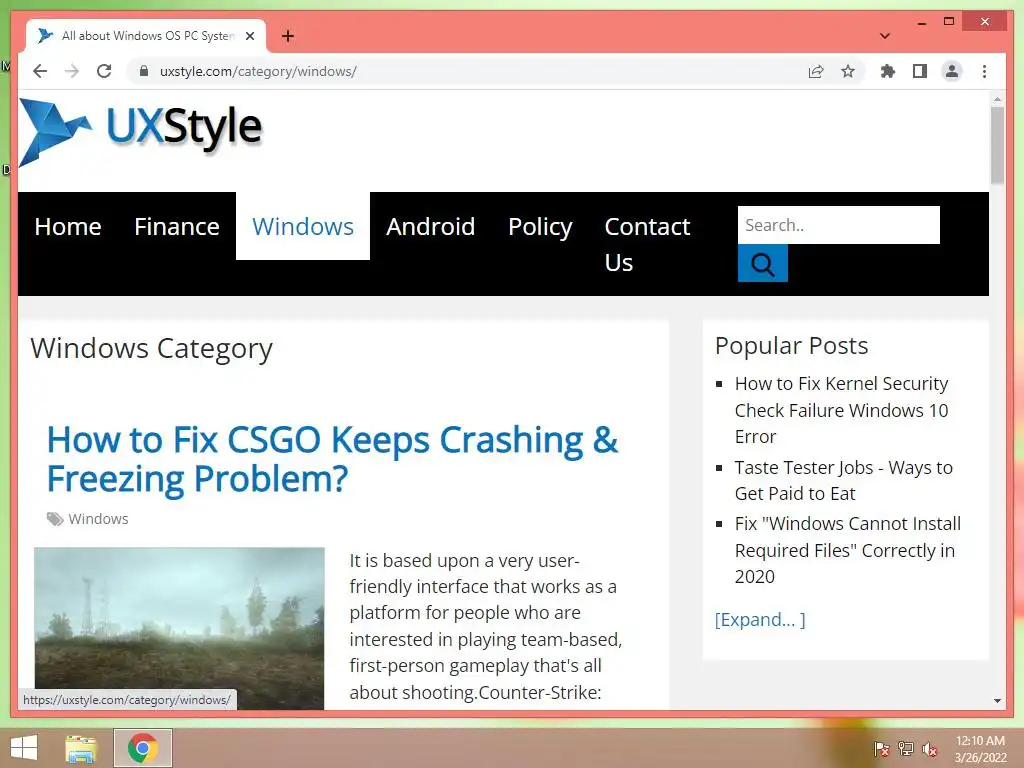The height and width of the screenshot is (768, 1024).
Task: Open a new tab with plus button
Action: click(287, 36)
